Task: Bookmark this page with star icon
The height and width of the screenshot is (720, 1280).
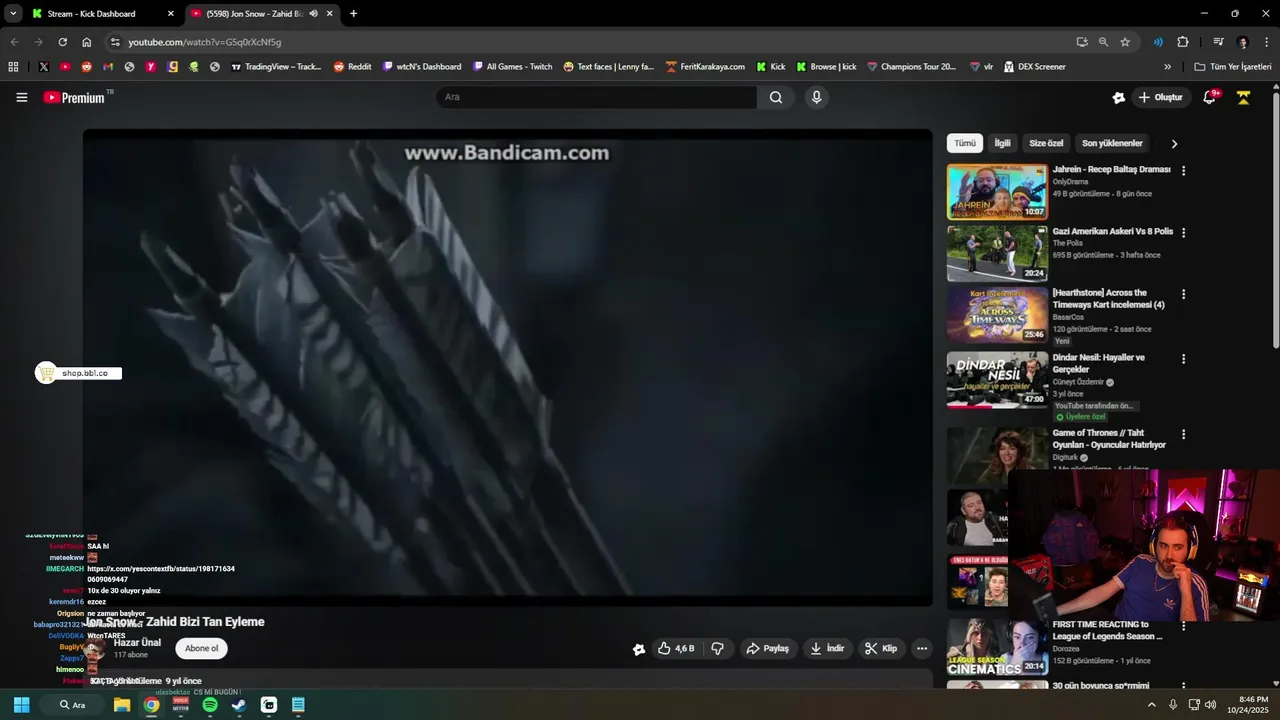Action: (x=1125, y=42)
